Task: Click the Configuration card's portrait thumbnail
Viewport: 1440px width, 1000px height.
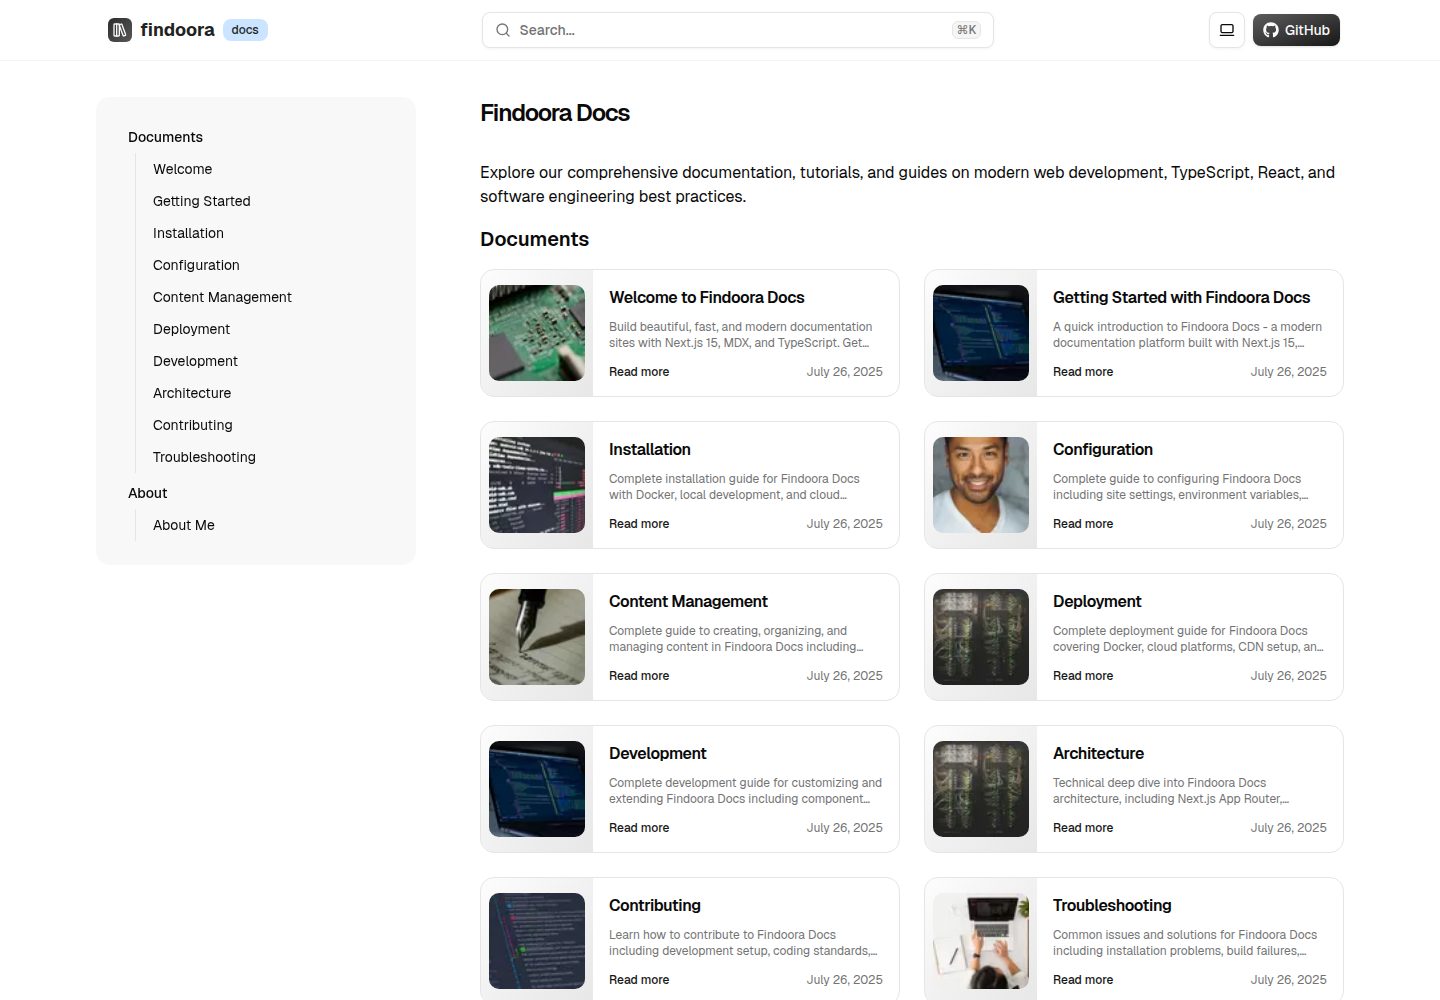Action: pyautogui.click(x=981, y=485)
